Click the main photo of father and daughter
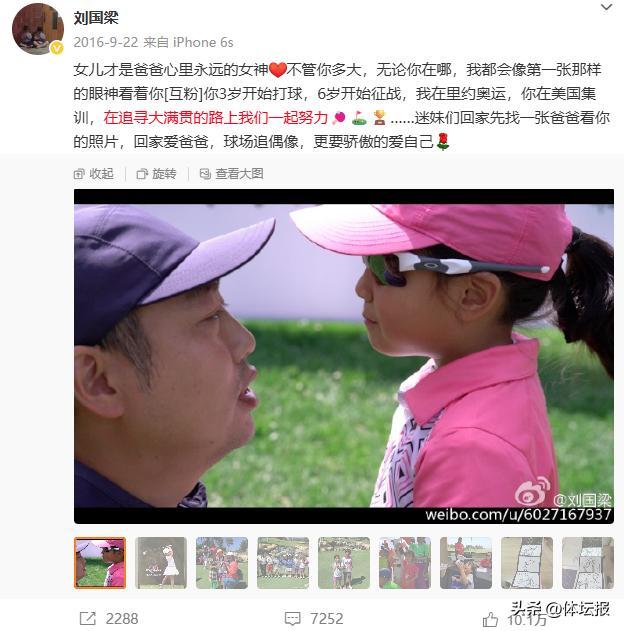The width and height of the screenshot is (624, 631). (x=344, y=356)
